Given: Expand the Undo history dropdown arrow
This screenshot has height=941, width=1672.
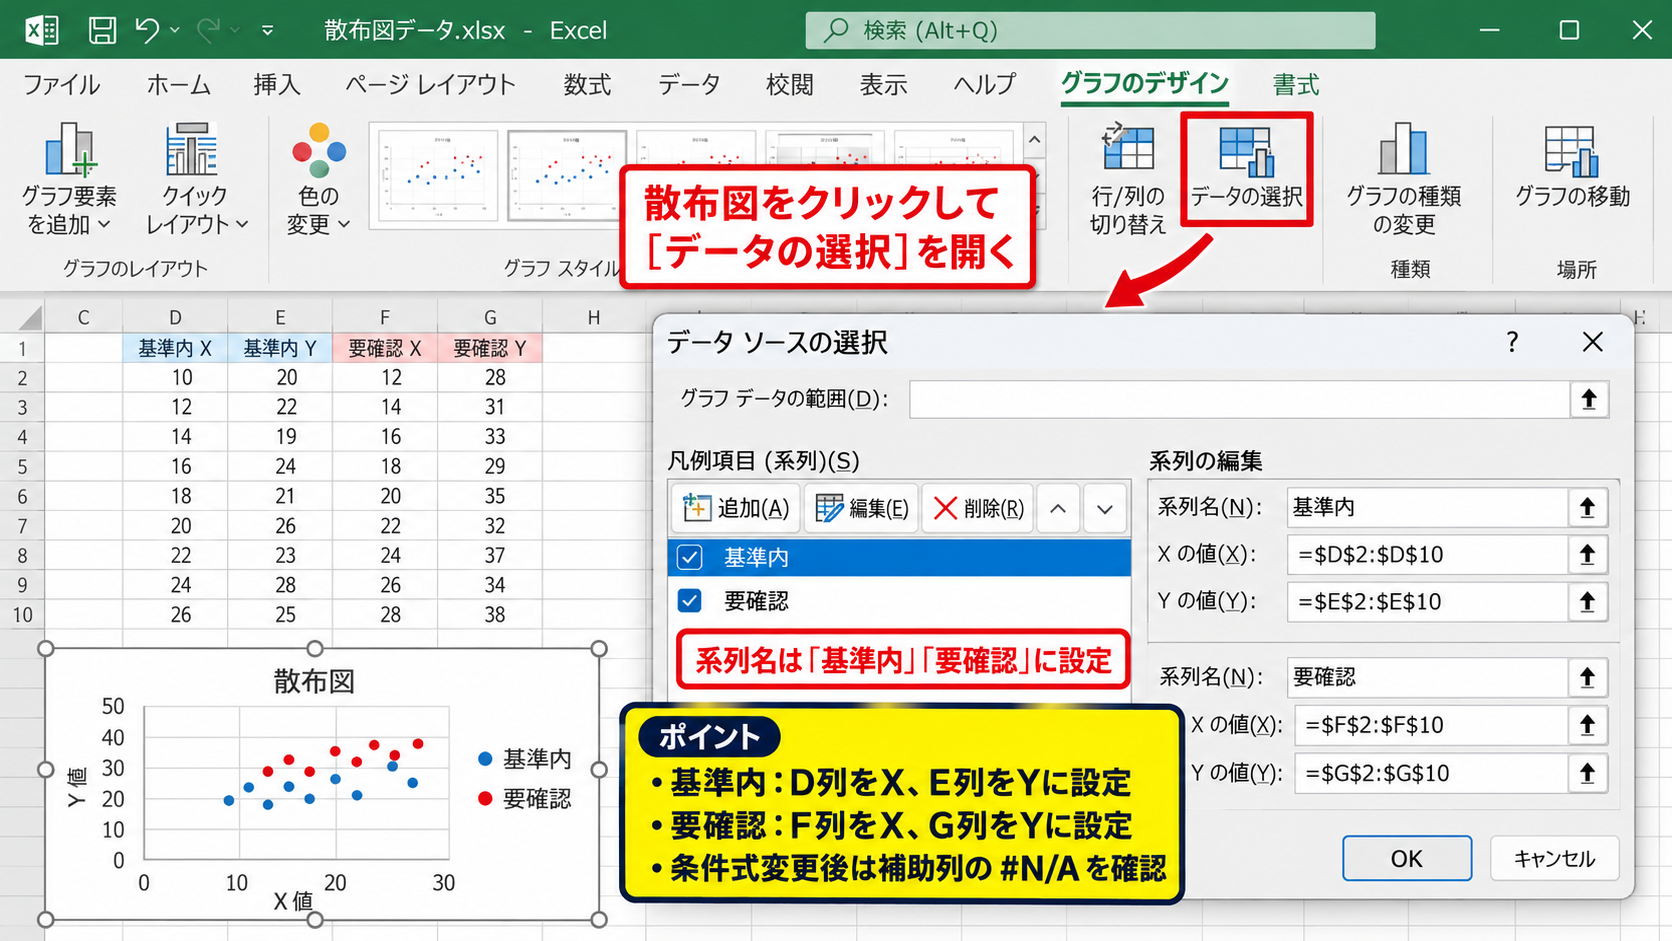Looking at the screenshot, I should [175, 30].
